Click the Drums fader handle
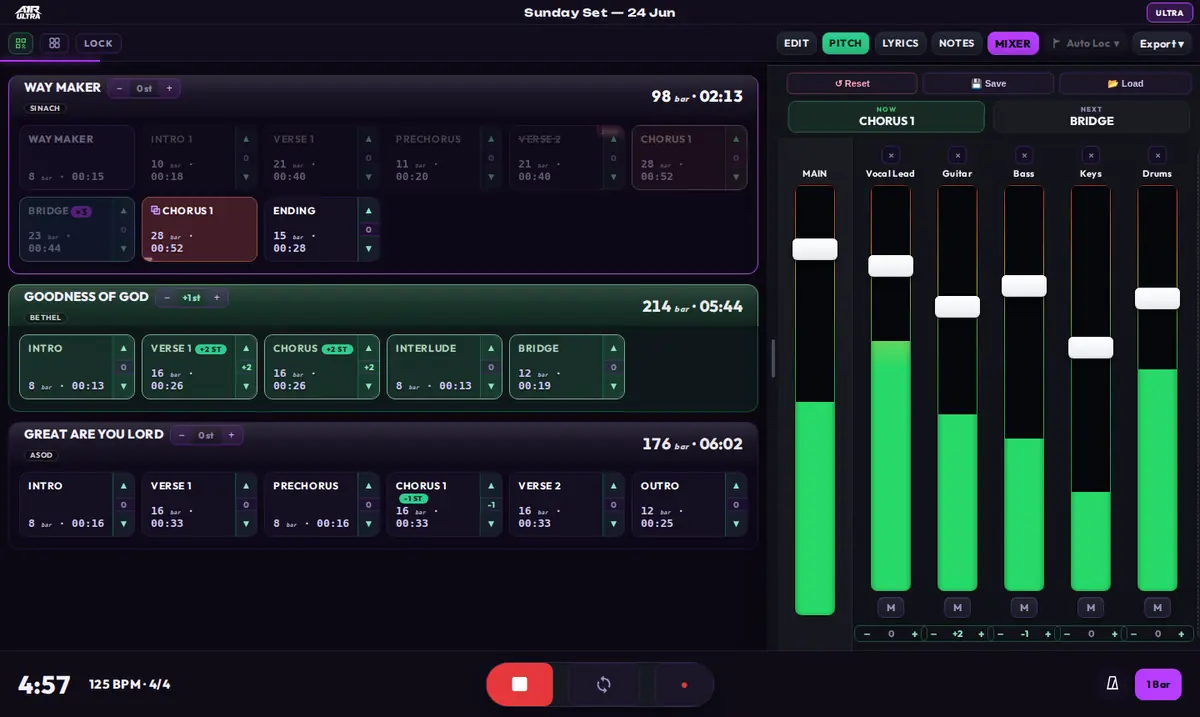Image resolution: width=1200 pixels, height=717 pixels. [x=1157, y=298]
